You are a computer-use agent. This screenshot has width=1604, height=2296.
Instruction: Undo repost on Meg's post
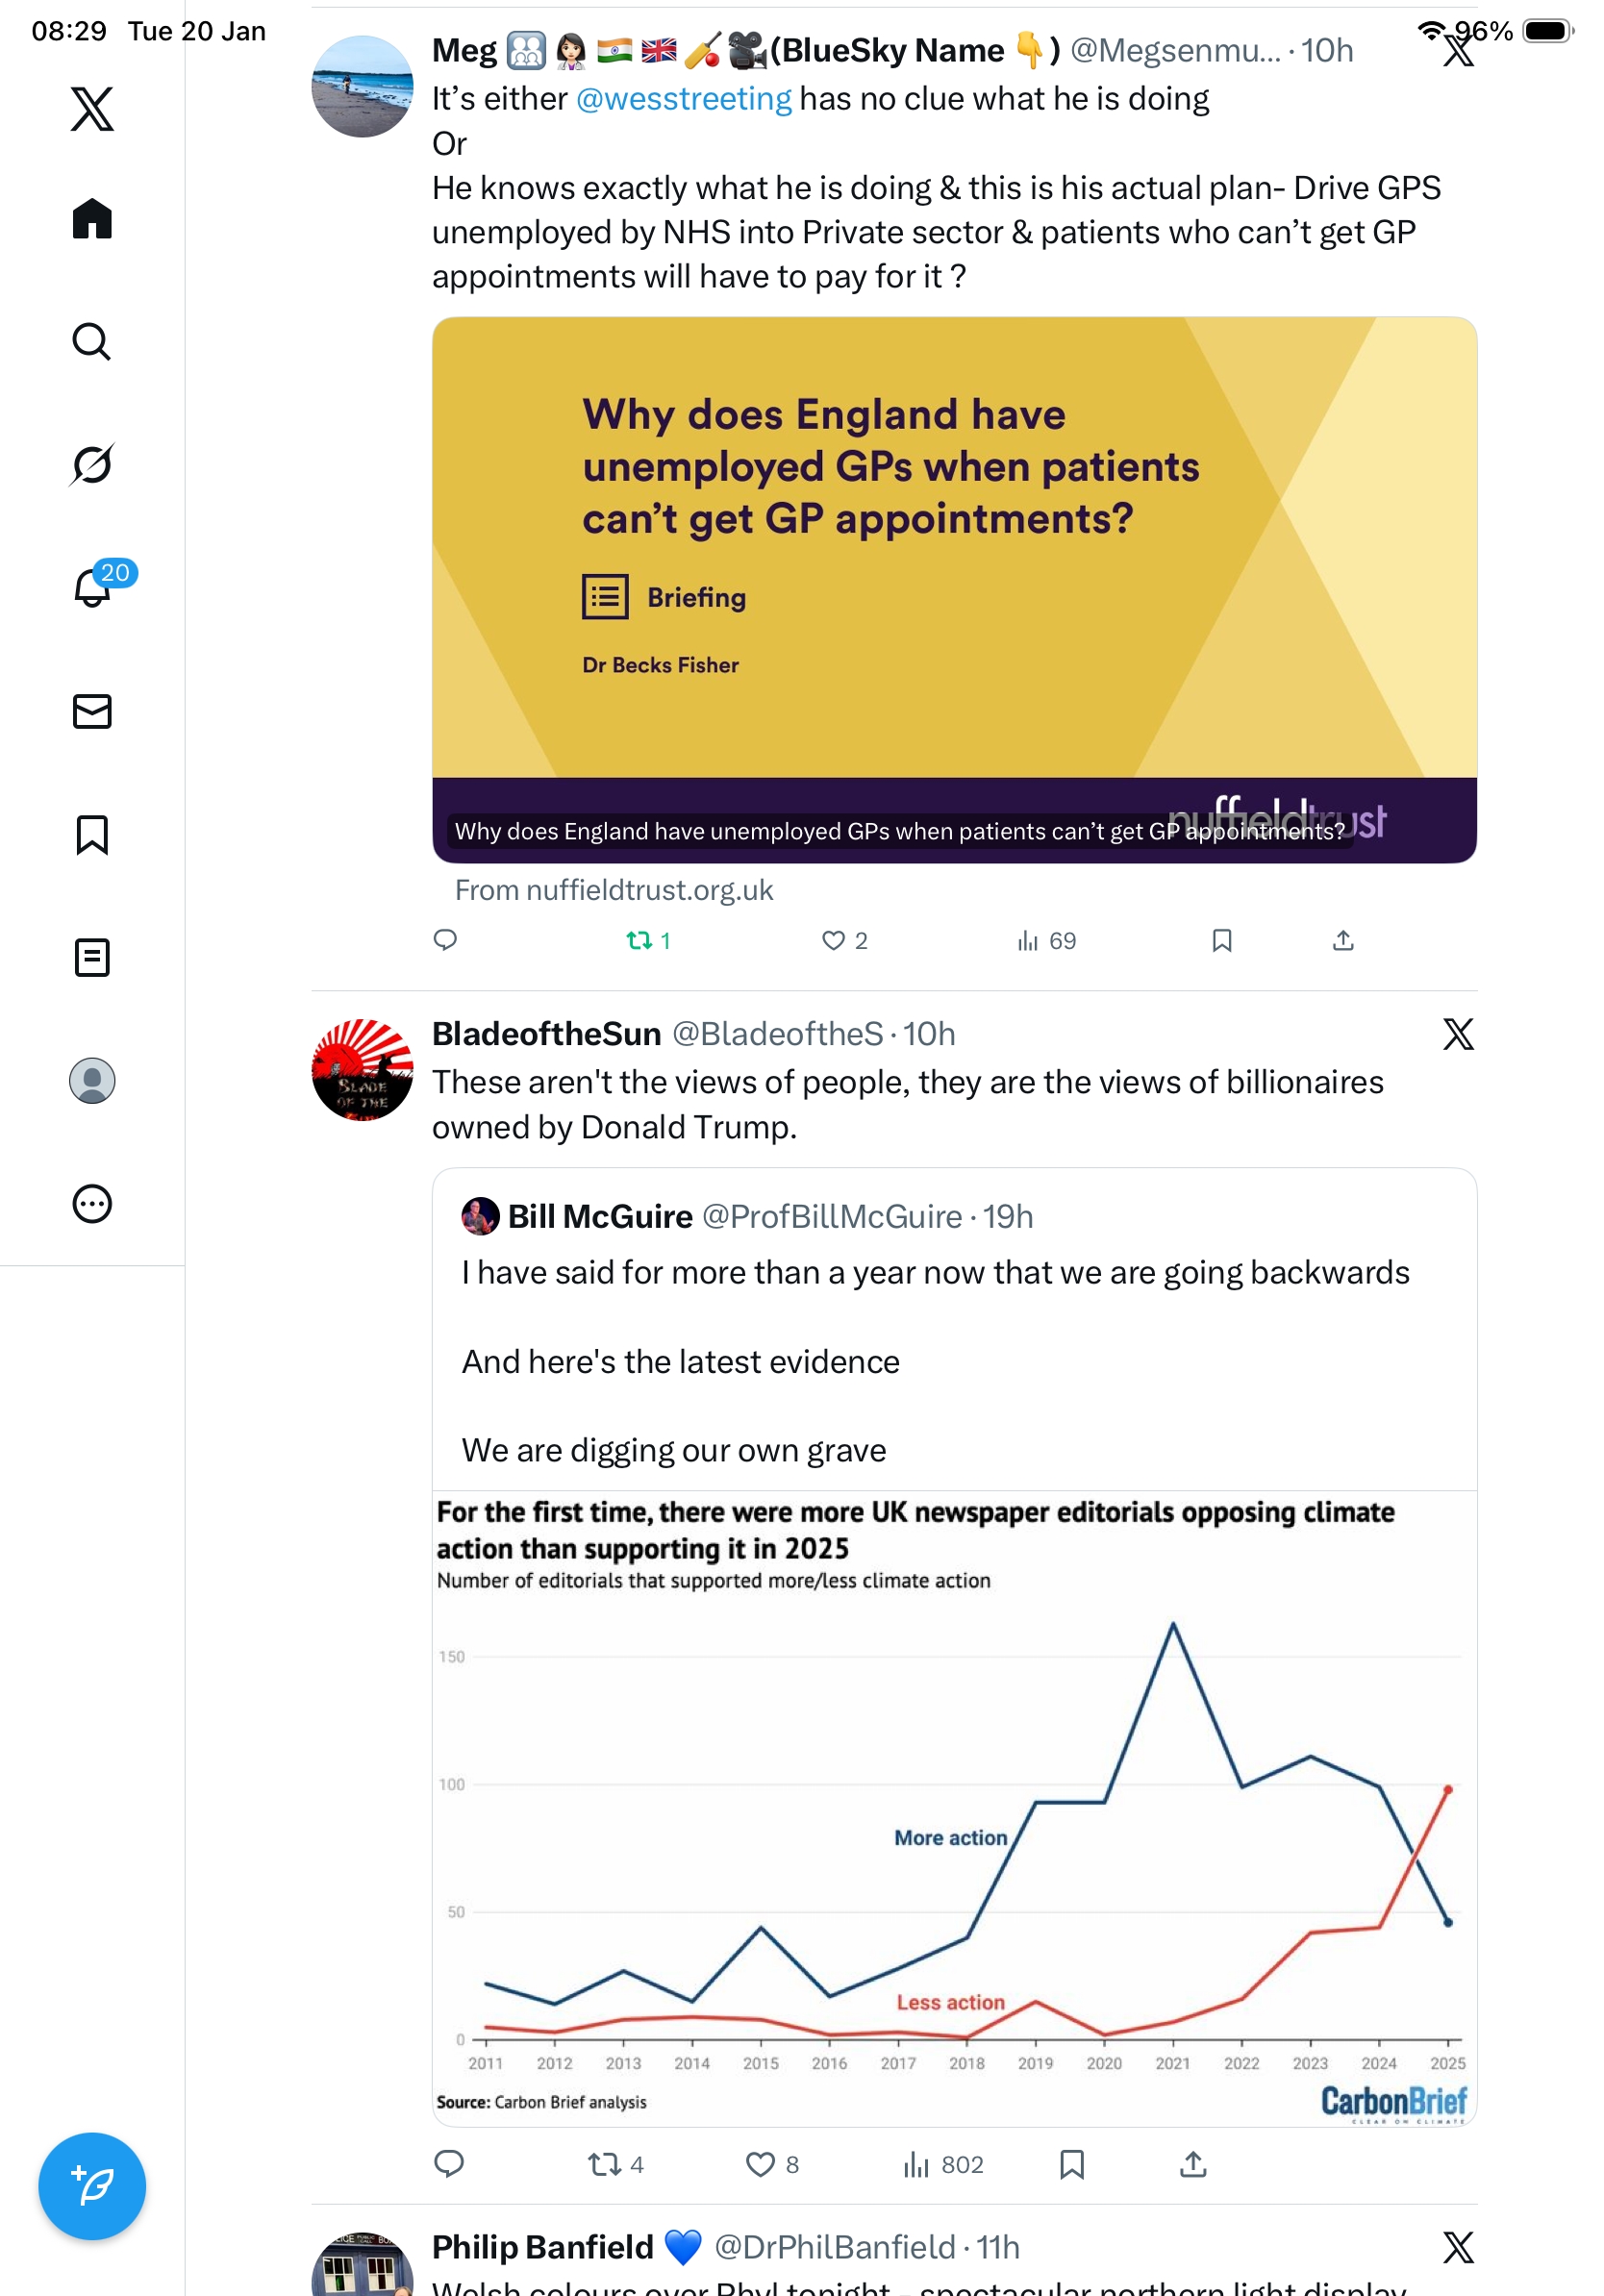639,941
